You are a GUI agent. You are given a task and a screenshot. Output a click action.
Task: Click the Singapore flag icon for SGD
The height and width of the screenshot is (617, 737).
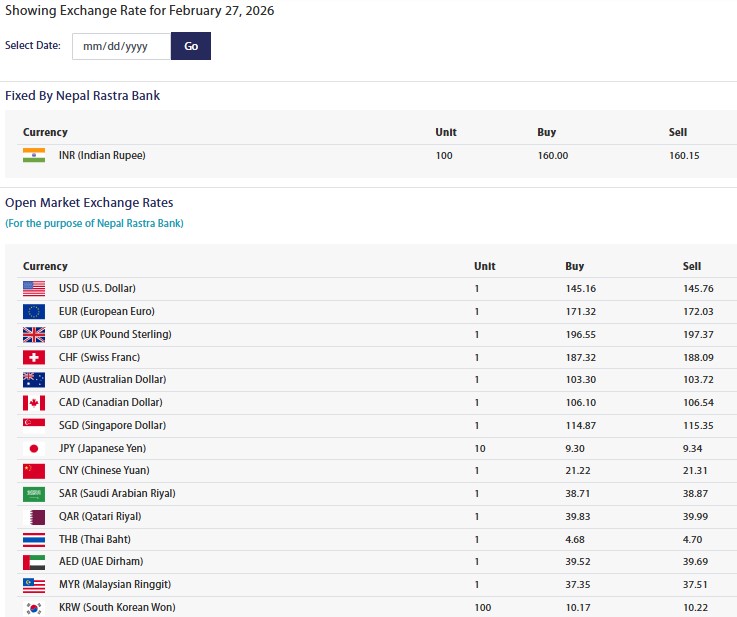pos(33,426)
